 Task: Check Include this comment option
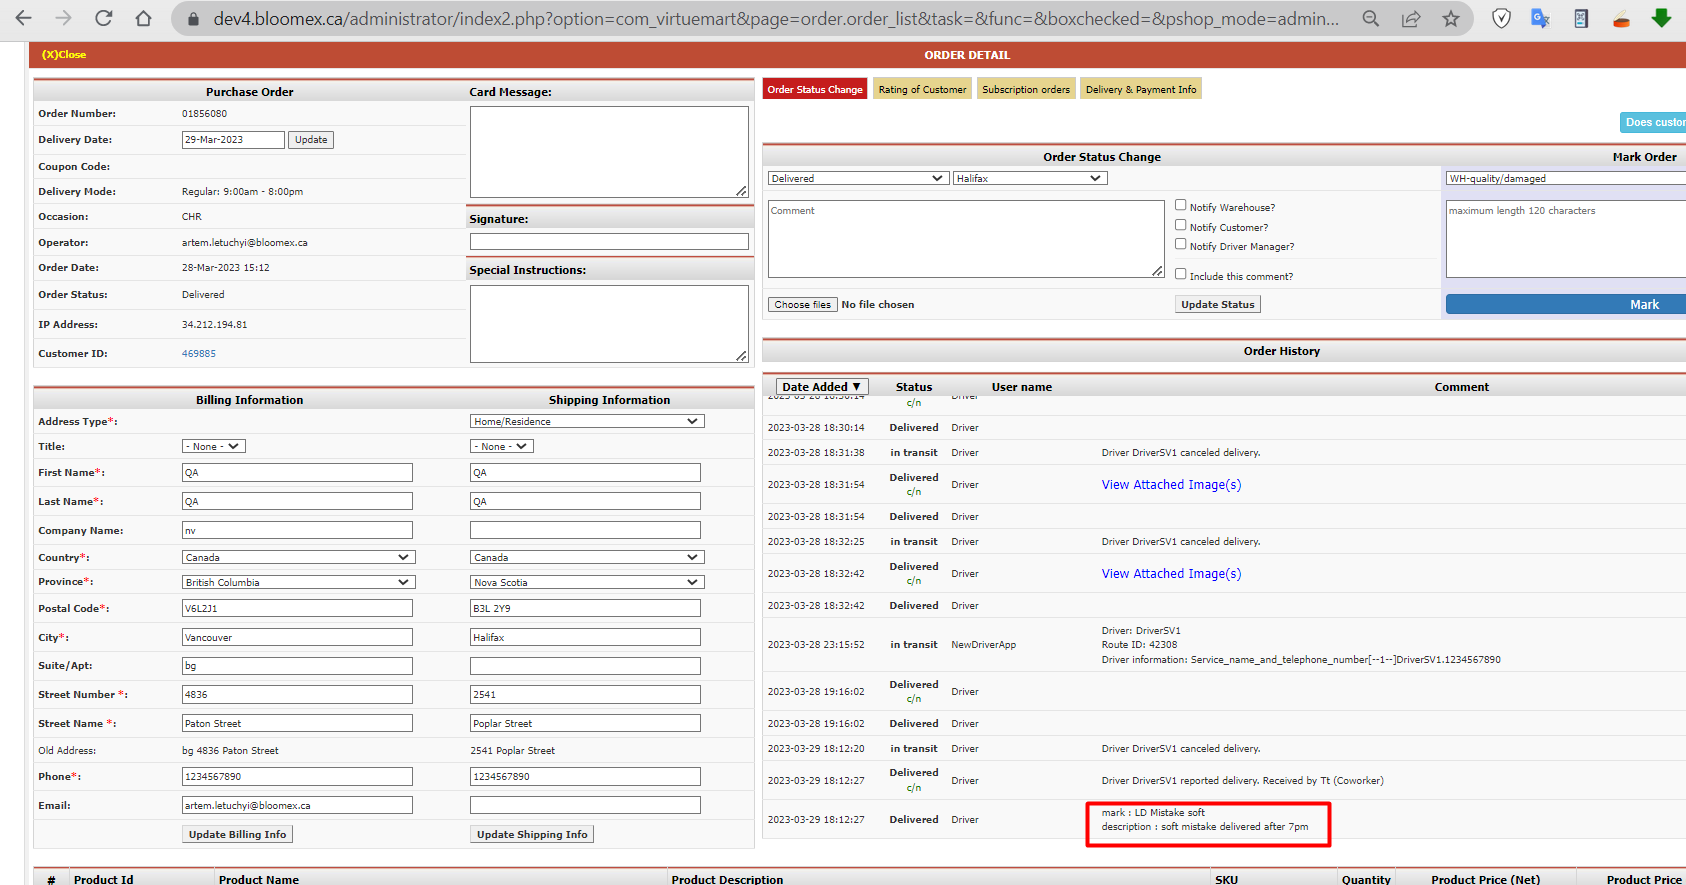[x=1181, y=274]
